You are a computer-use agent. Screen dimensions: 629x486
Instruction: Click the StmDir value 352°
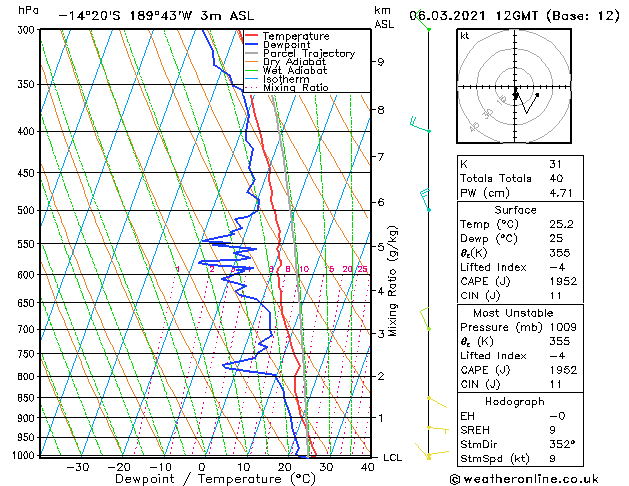pyautogui.click(x=562, y=444)
